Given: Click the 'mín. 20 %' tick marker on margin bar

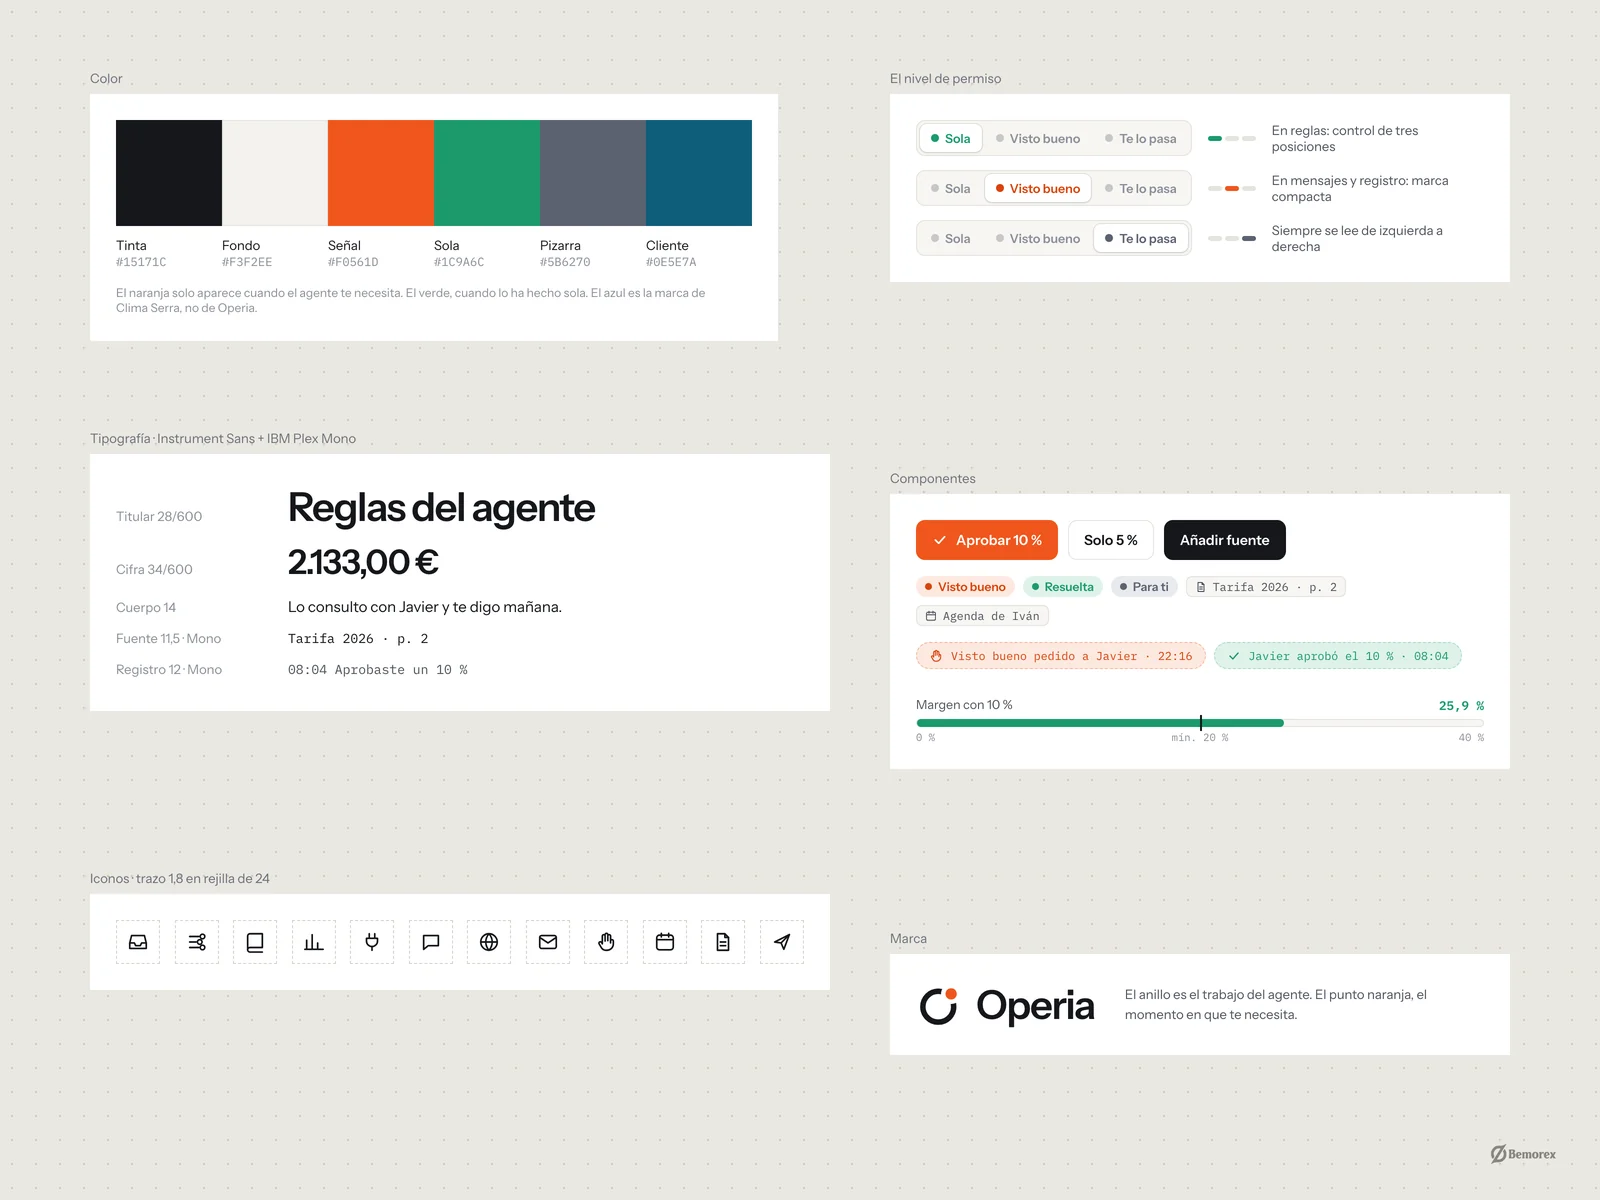Looking at the screenshot, I should coord(1201,723).
